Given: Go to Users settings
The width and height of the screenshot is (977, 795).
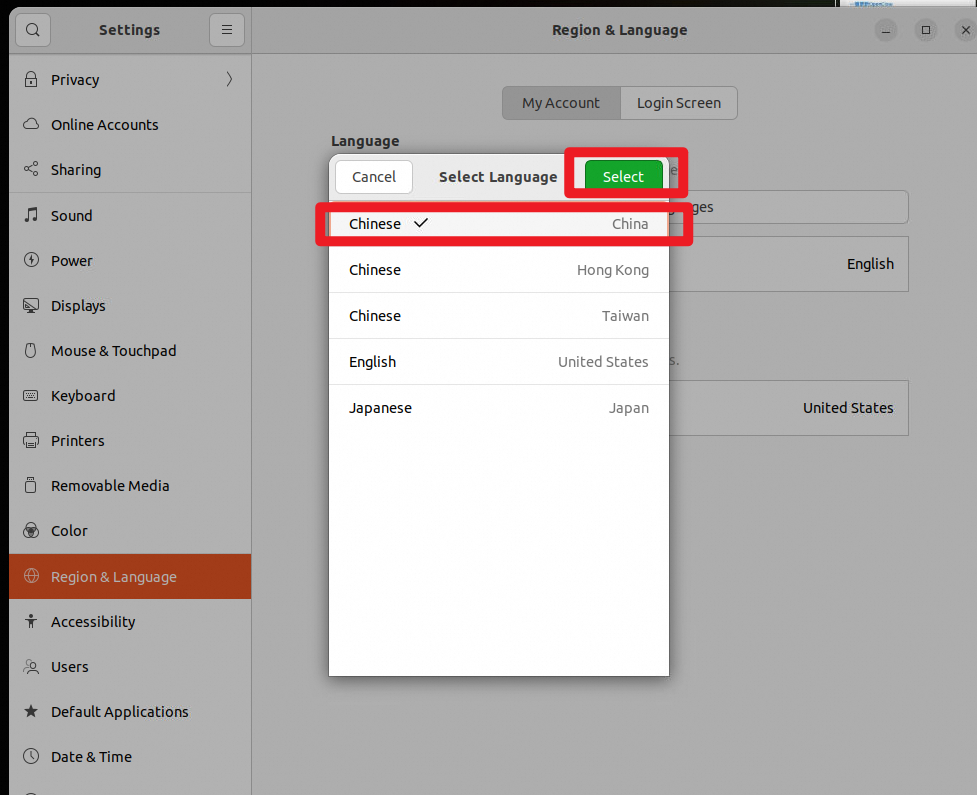Looking at the screenshot, I should [x=130, y=667].
